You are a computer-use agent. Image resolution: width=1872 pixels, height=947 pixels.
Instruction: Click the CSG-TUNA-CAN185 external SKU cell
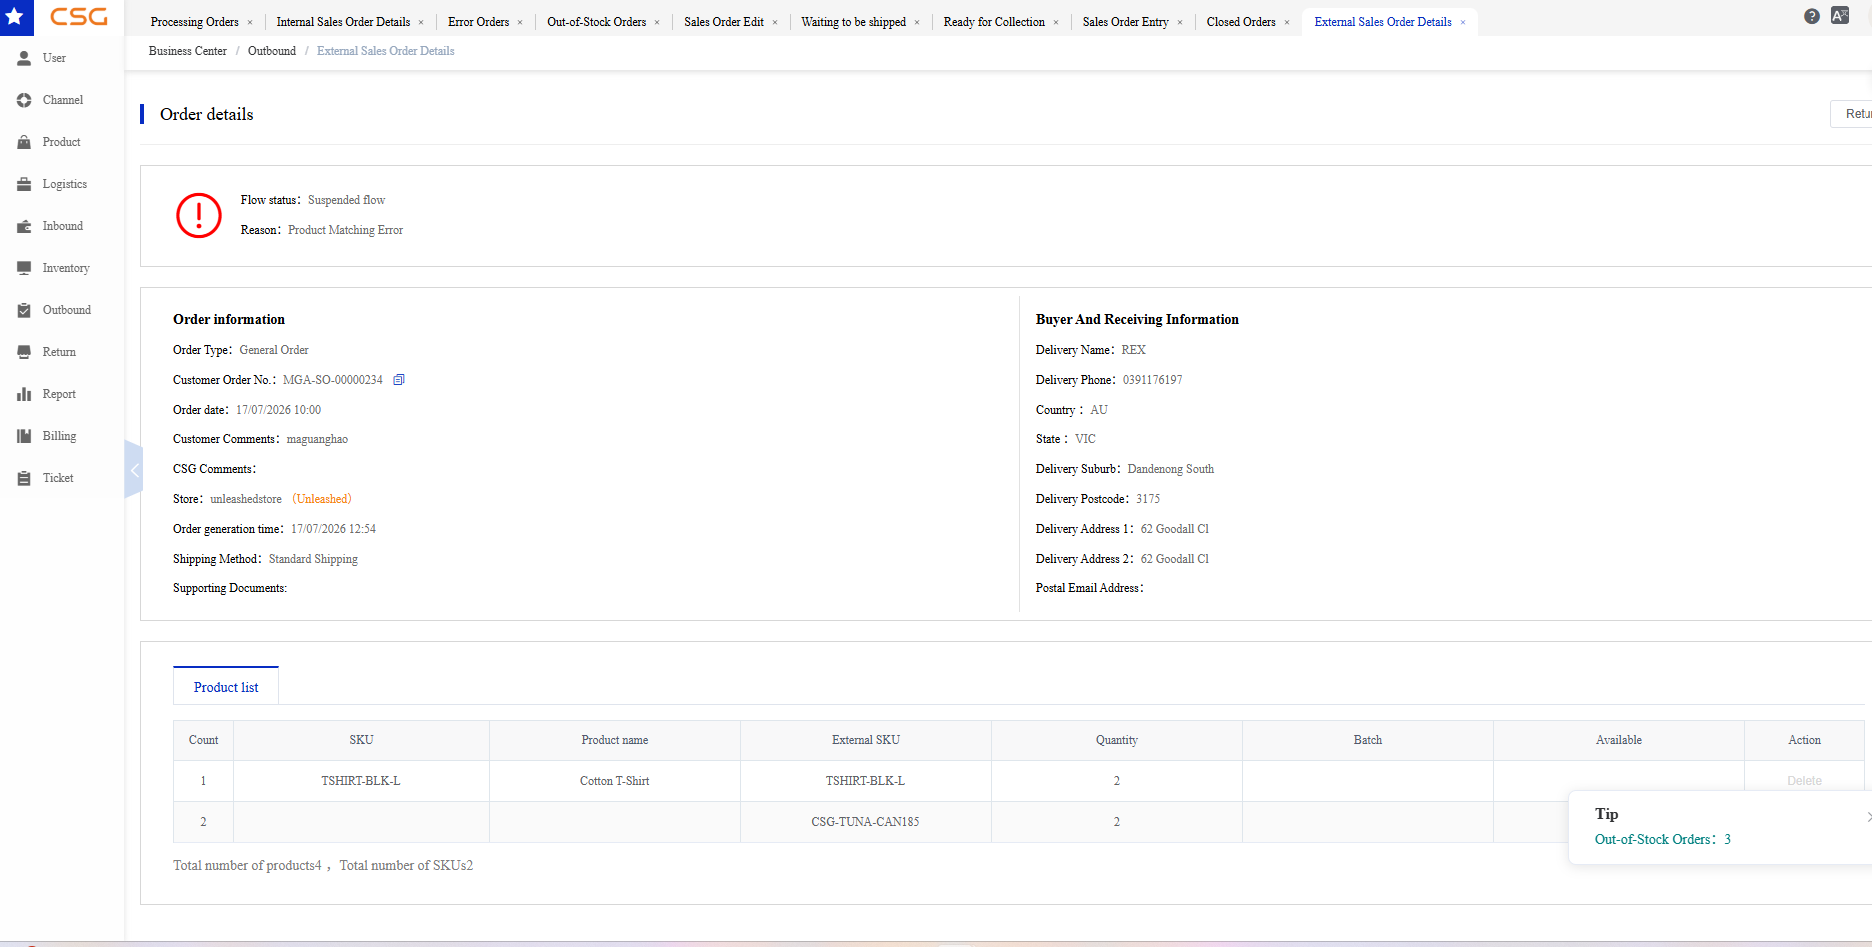click(866, 822)
